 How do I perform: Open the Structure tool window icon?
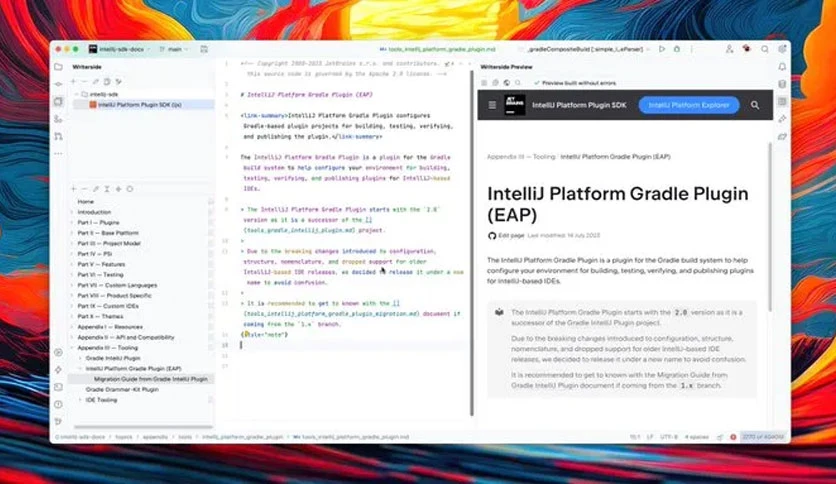coord(58,119)
